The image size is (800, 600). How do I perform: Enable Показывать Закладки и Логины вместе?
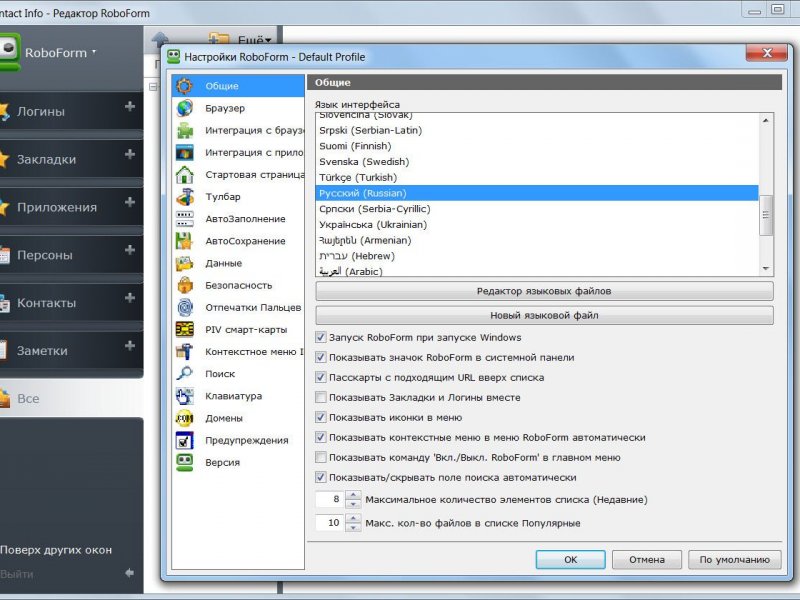320,397
